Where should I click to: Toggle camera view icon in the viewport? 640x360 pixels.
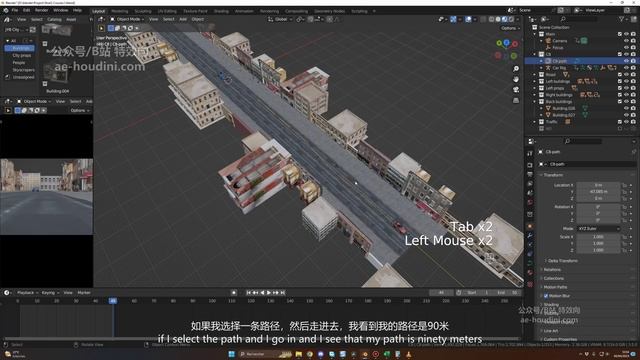(516, 90)
